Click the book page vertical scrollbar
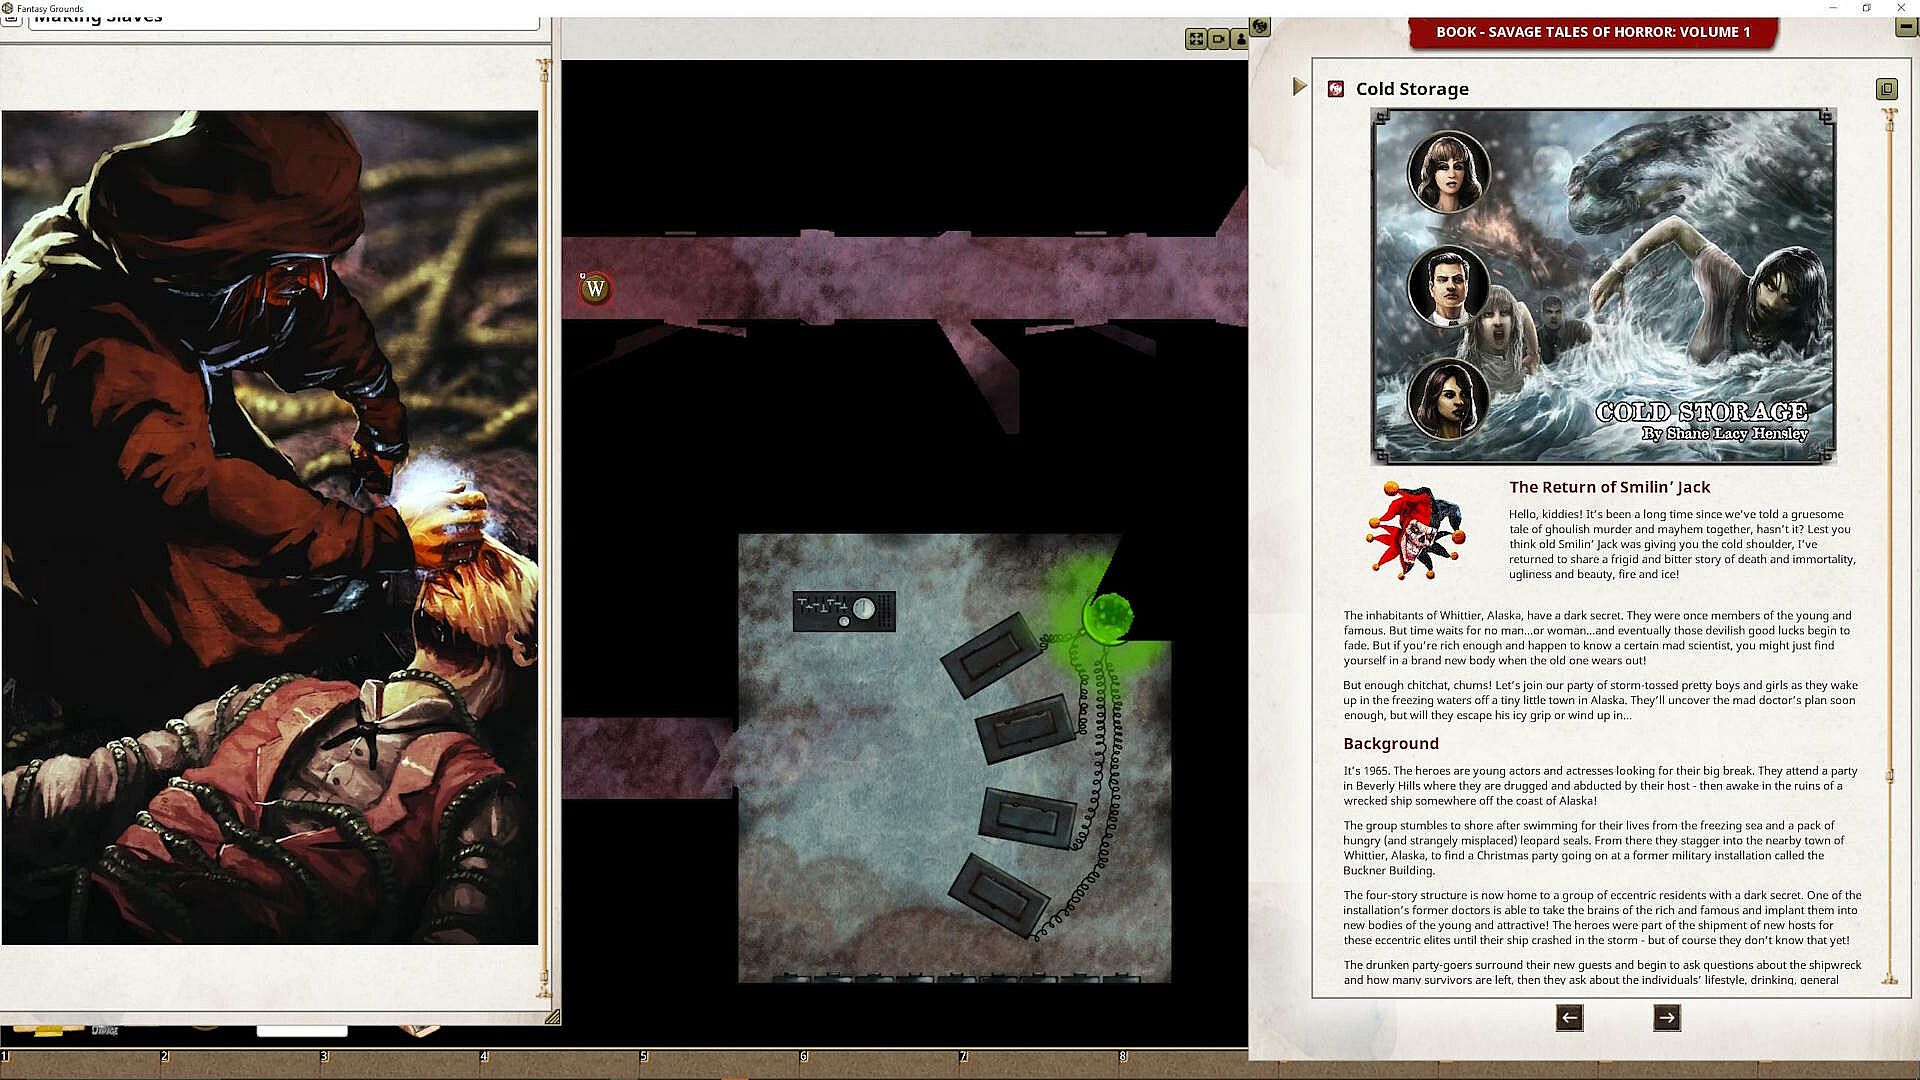 (x=1889, y=545)
